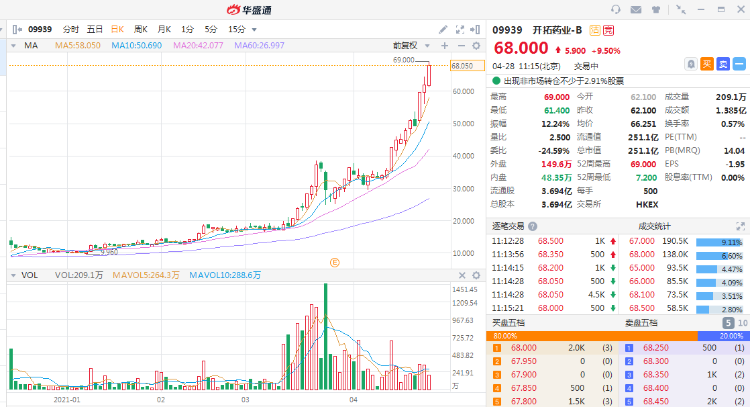
Task: Switch to 5分 minute chart
Action: 211,30
